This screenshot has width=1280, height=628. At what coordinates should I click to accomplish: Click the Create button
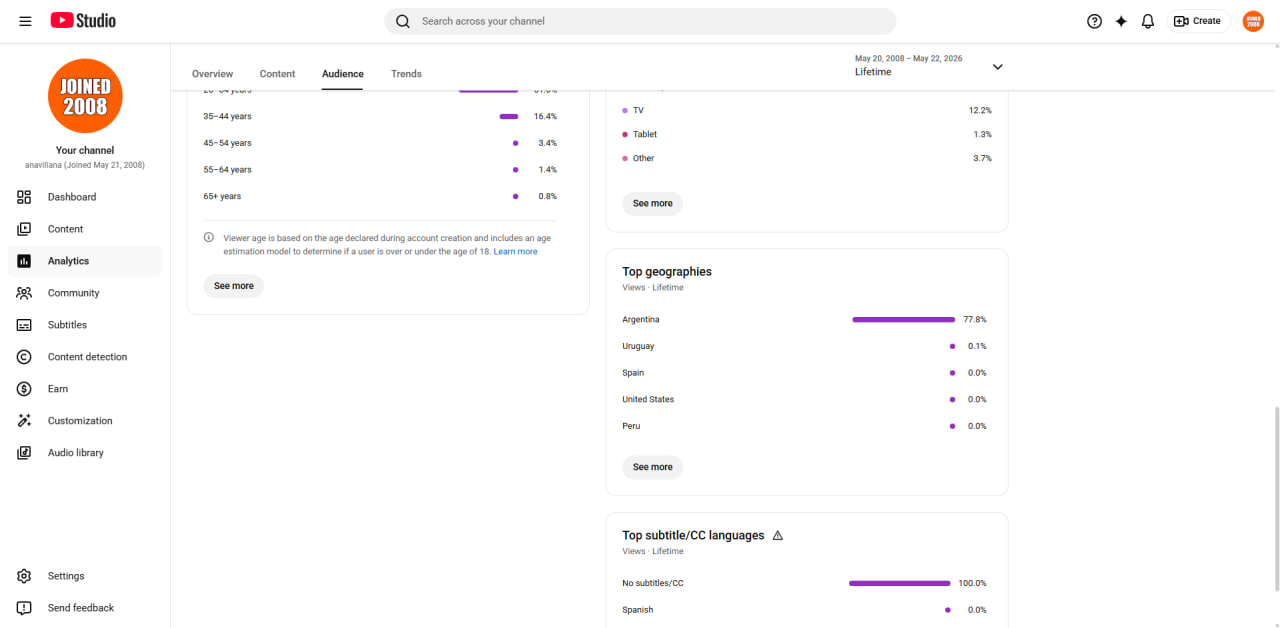[x=1198, y=21]
